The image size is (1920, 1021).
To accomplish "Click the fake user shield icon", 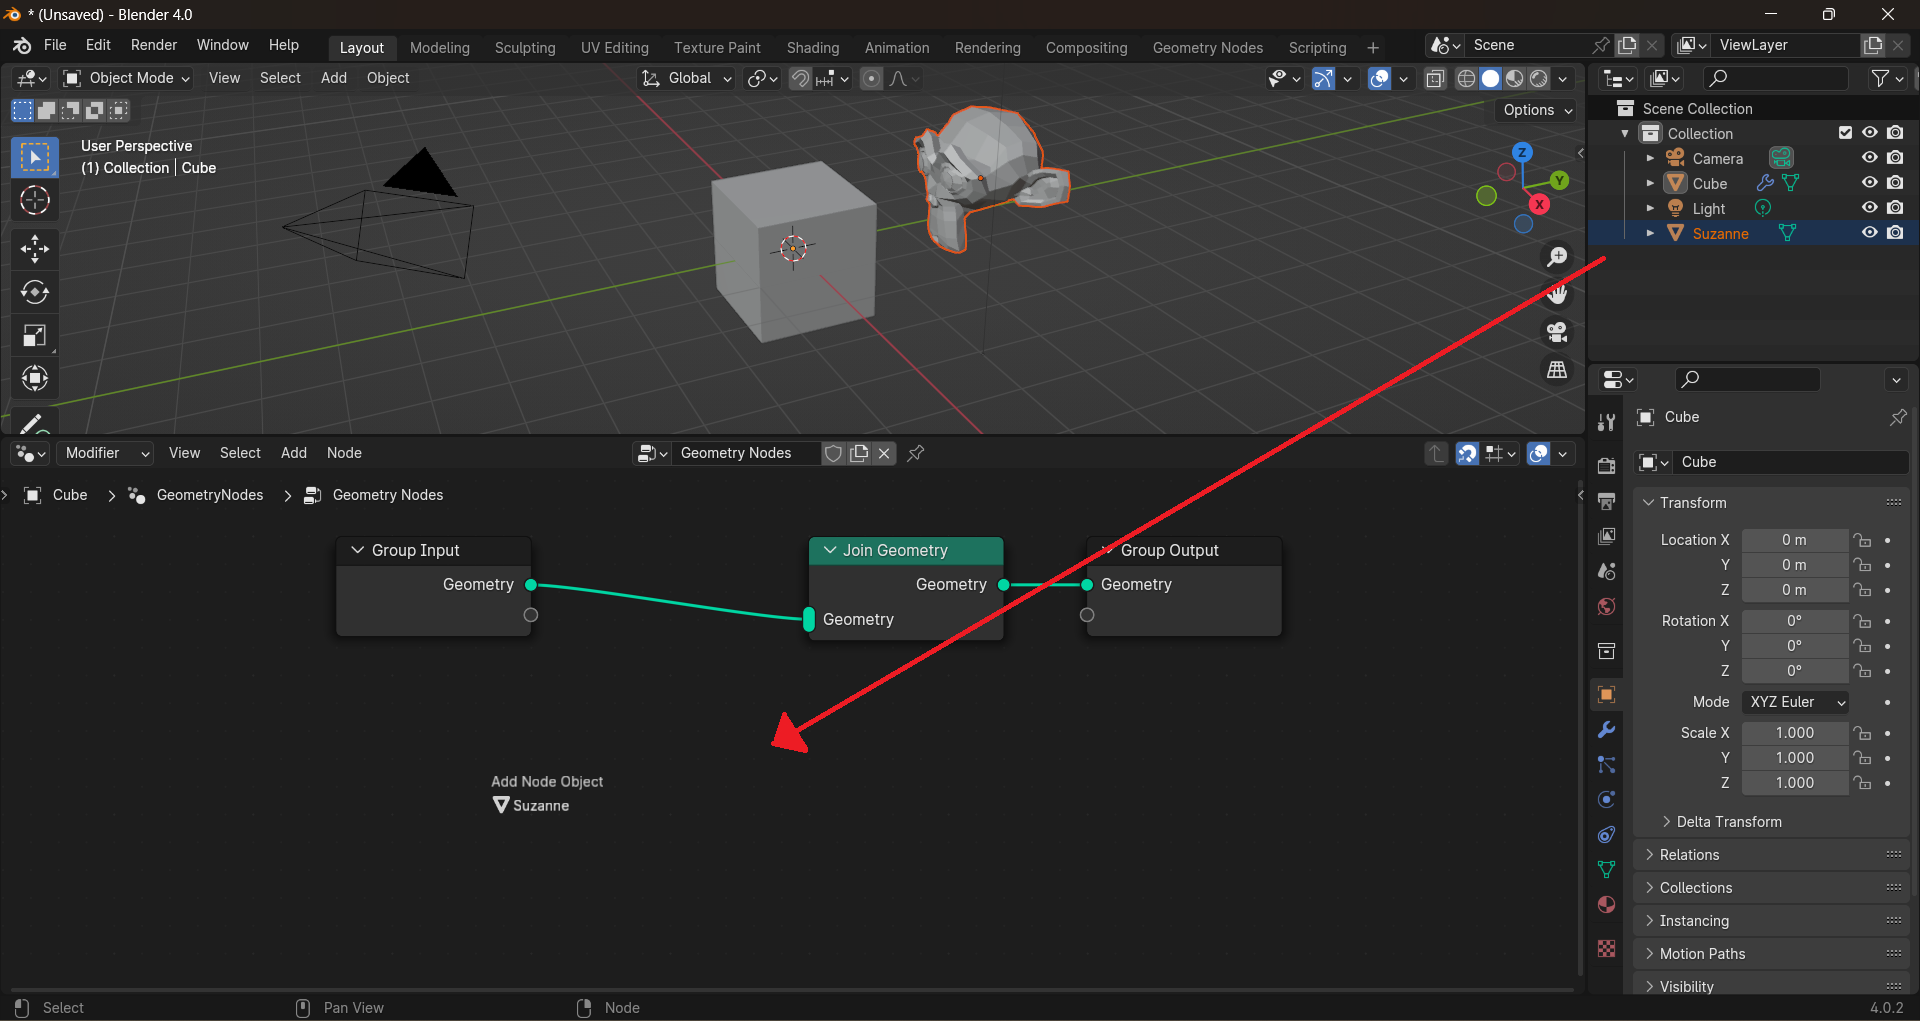I will click(833, 453).
